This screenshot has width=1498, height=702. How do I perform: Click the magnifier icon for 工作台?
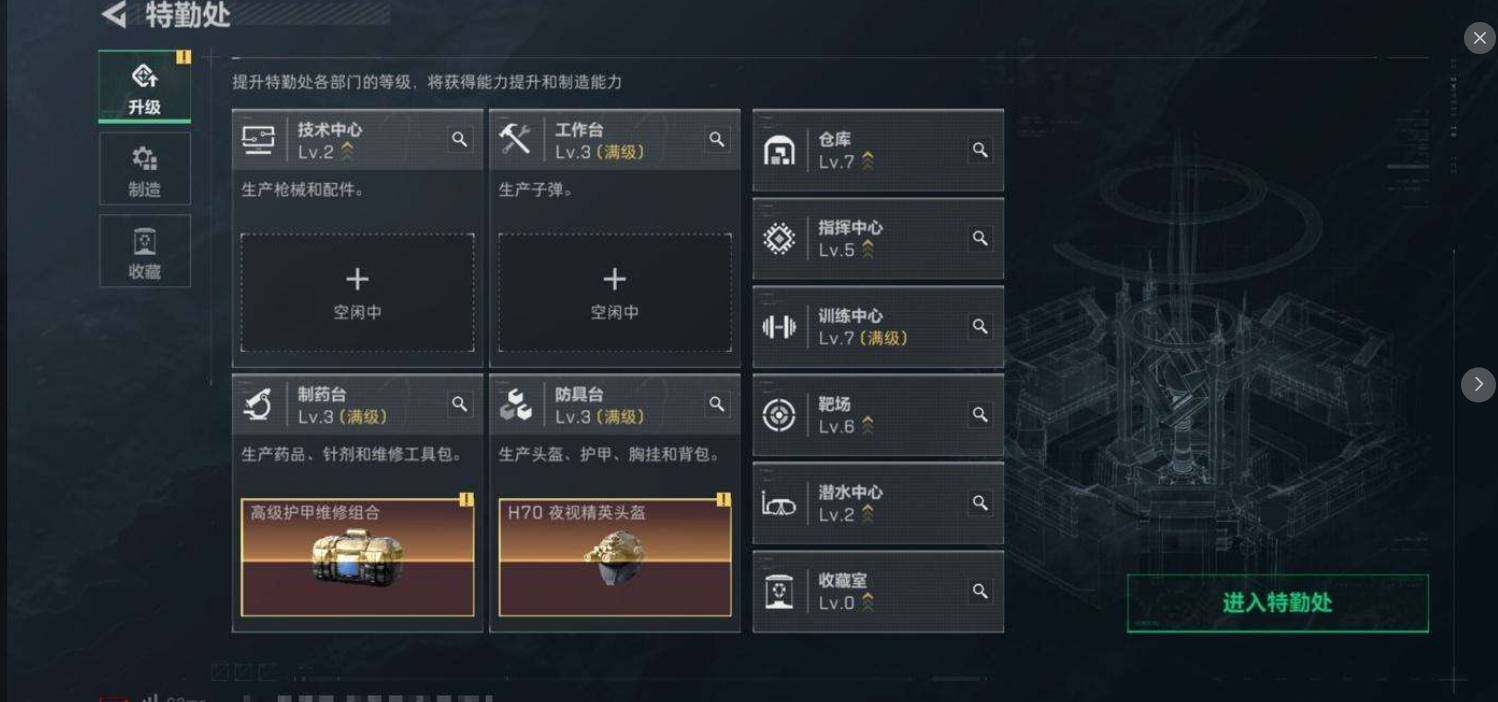717,140
